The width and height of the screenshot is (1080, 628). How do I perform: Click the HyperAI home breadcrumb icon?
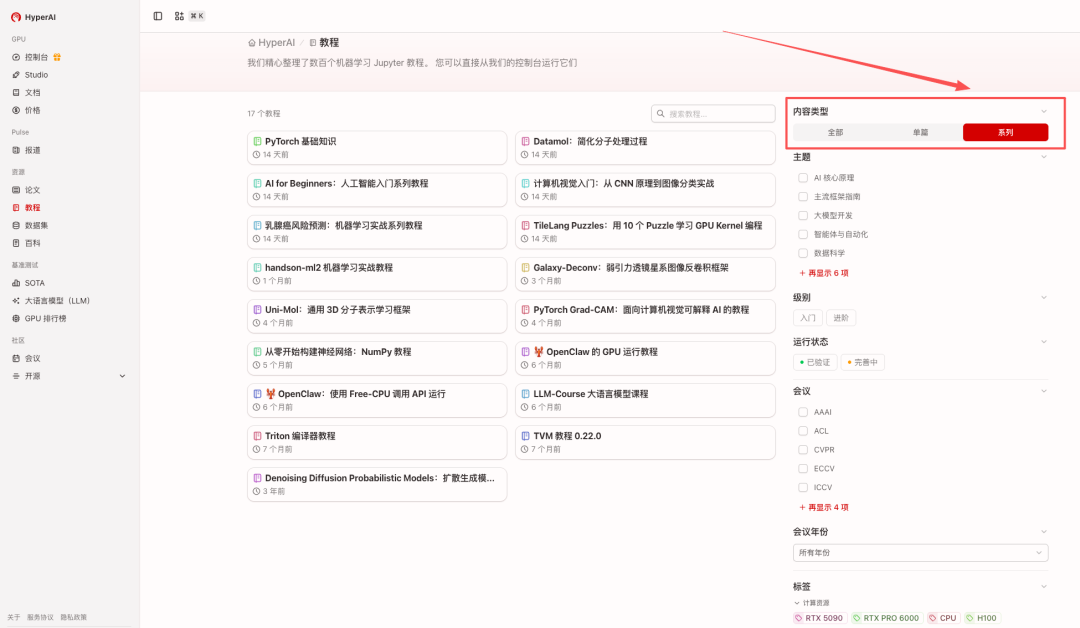(251, 43)
